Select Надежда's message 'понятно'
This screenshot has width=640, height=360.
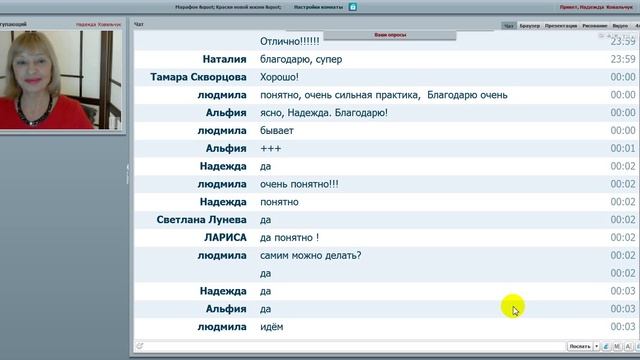[x=279, y=202]
